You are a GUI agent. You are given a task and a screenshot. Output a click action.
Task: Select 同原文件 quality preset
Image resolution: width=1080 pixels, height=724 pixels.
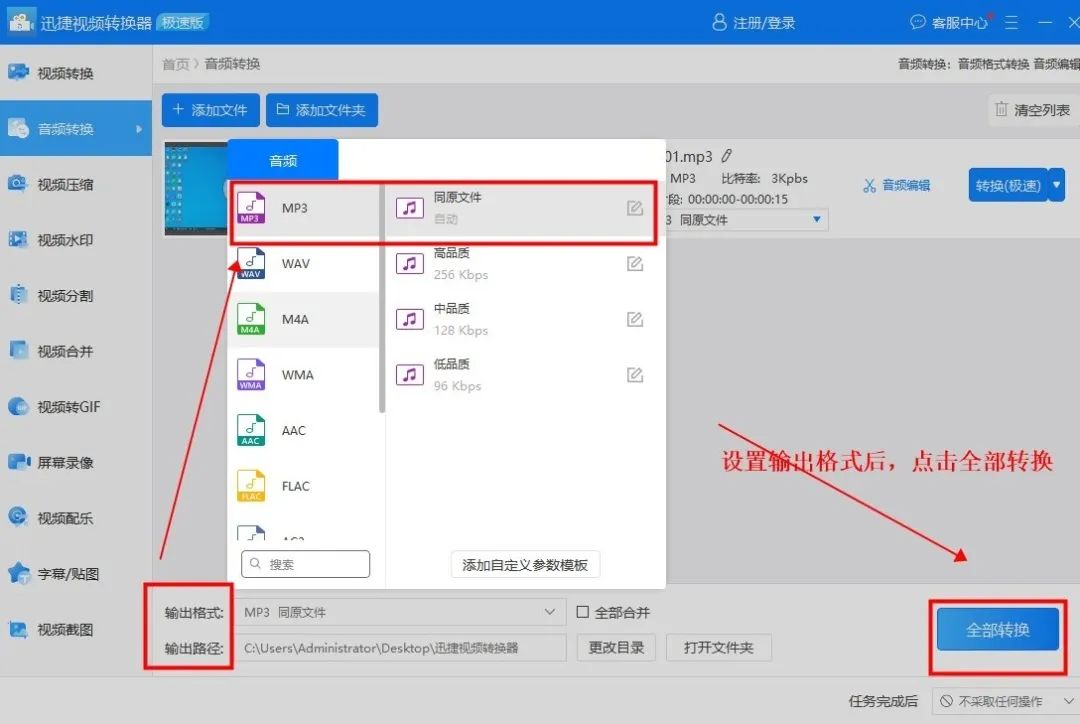coord(520,208)
